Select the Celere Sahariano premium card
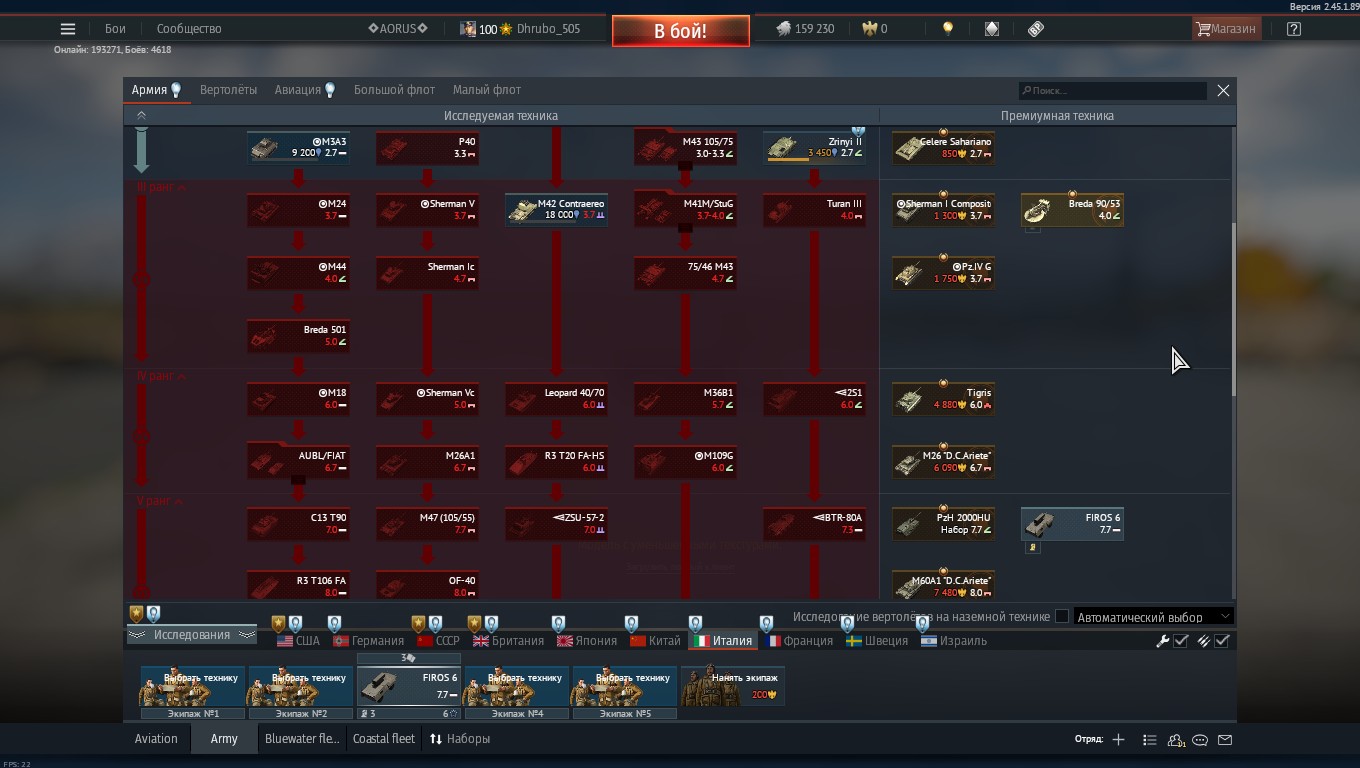Image resolution: width=1360 pixels, height=768 pixels. (x=943, y=147)
